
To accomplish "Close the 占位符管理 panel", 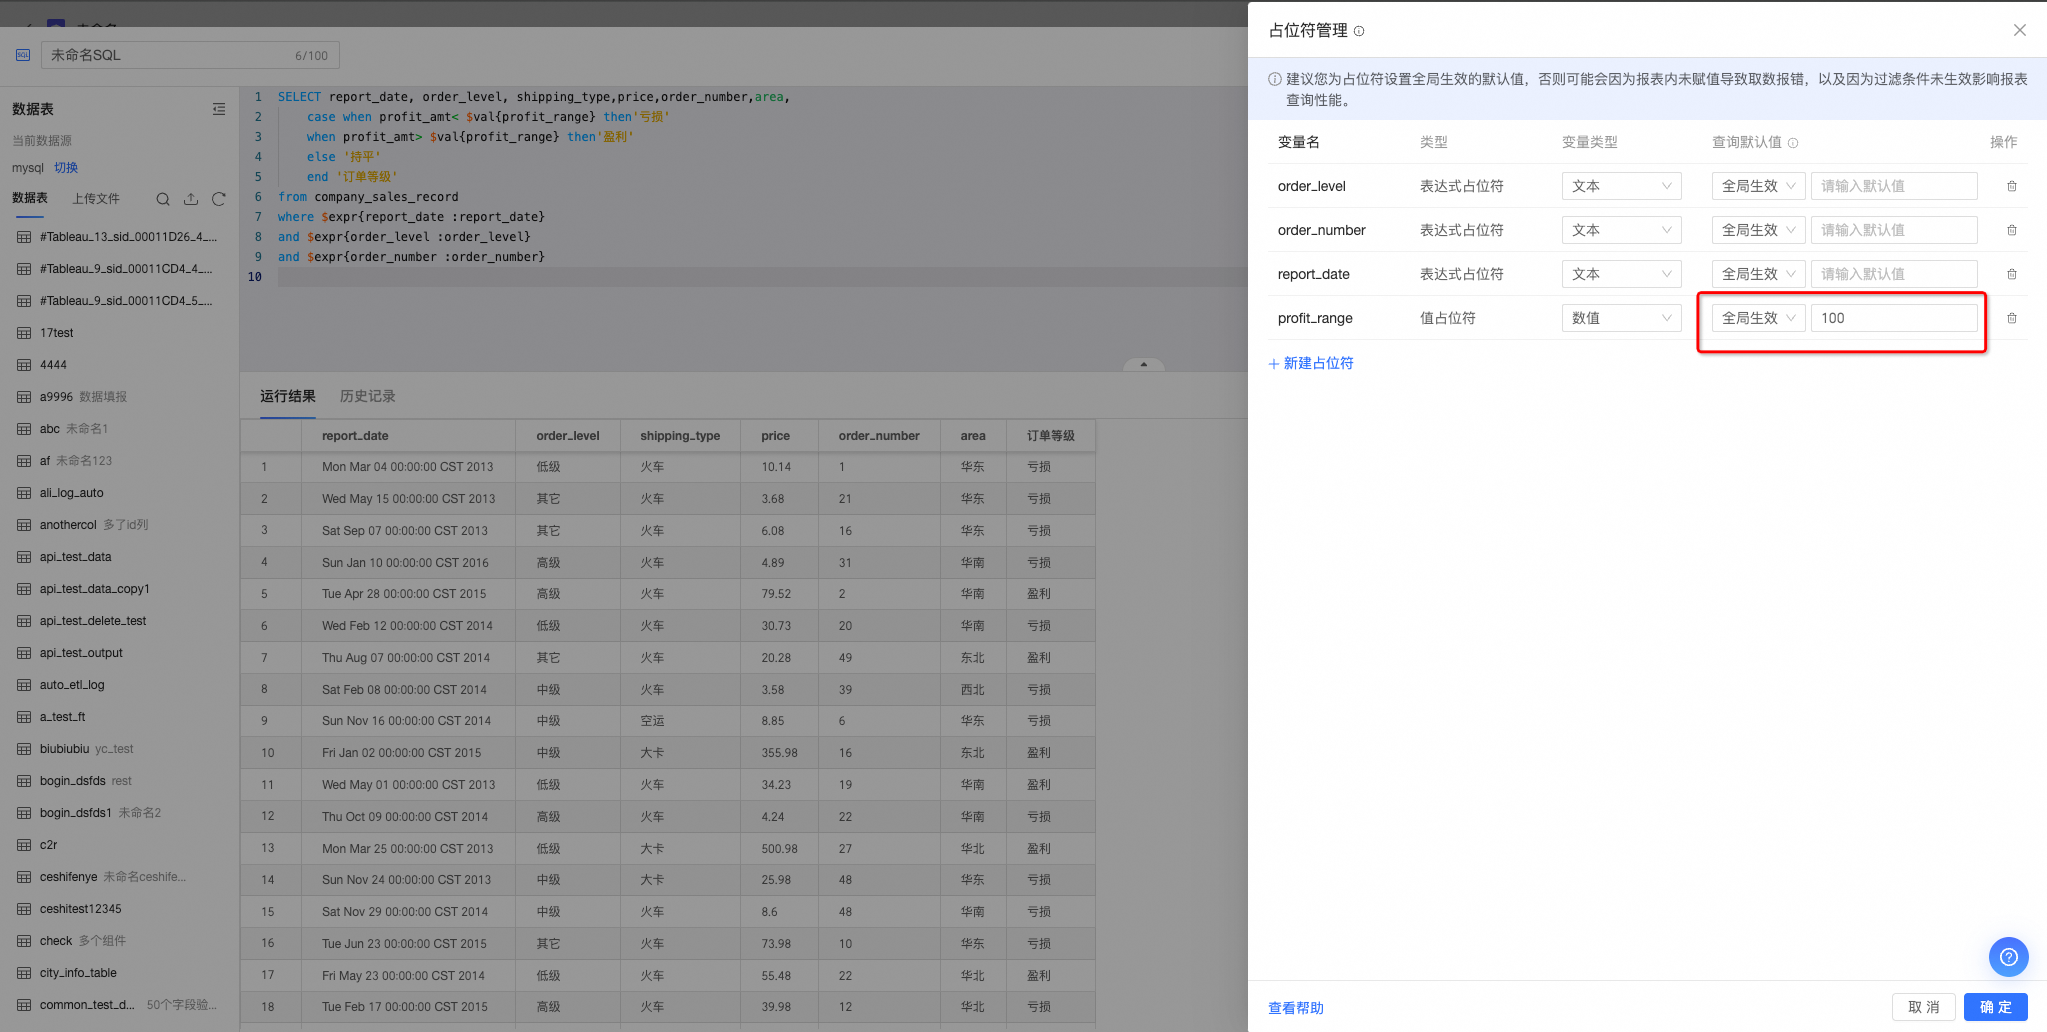I will pos(2020,30).
